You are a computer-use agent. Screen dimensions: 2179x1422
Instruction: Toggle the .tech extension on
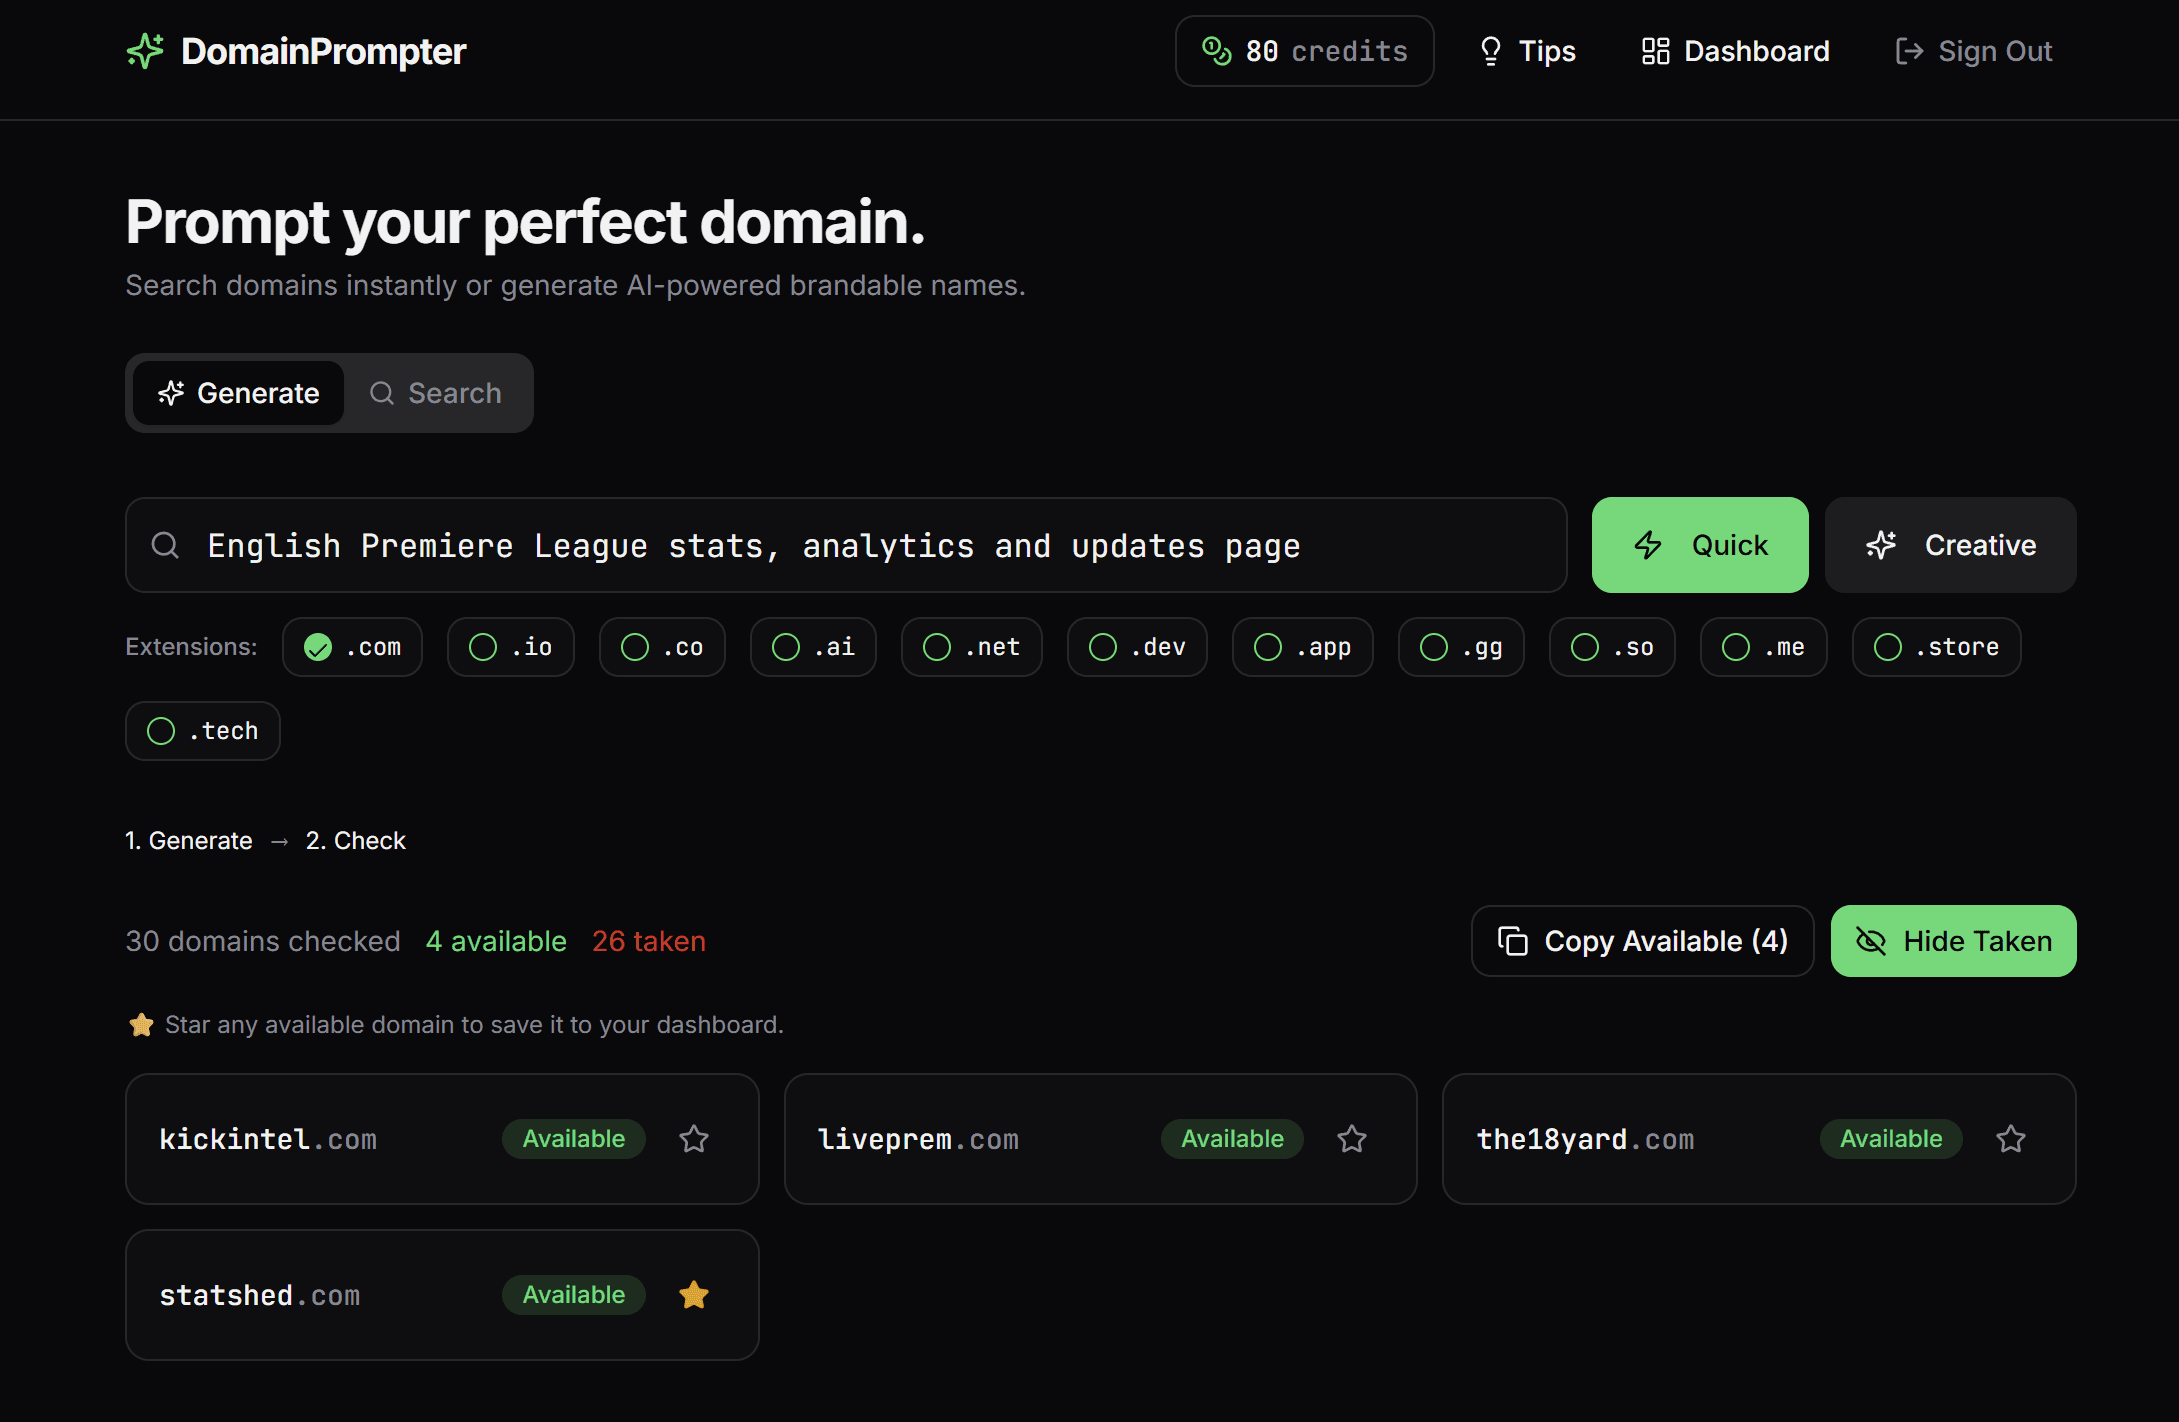click(x=203, y=731)
